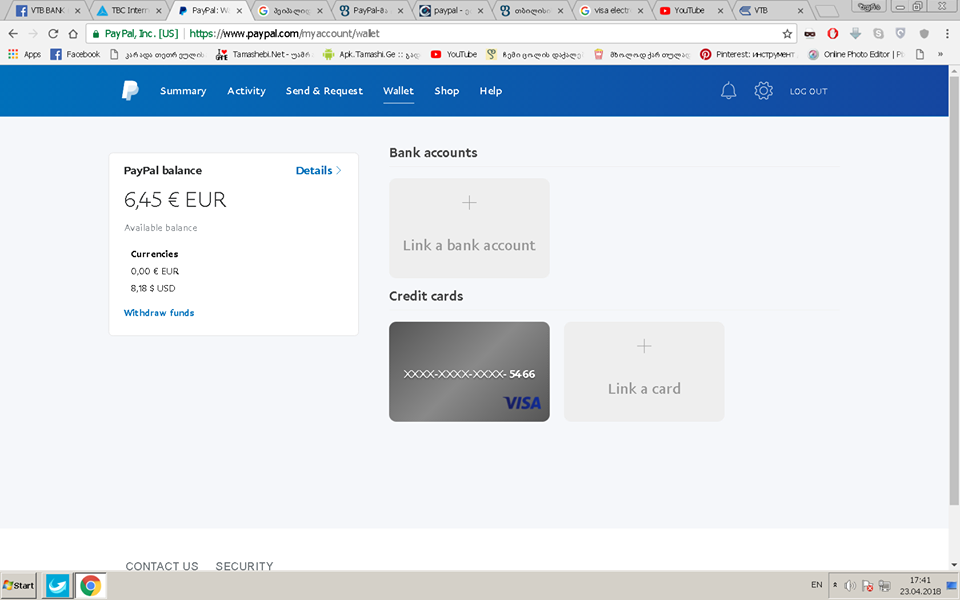Click the download arrow extension icon
This screenshot has height=600, width=960.
(855, 34)
